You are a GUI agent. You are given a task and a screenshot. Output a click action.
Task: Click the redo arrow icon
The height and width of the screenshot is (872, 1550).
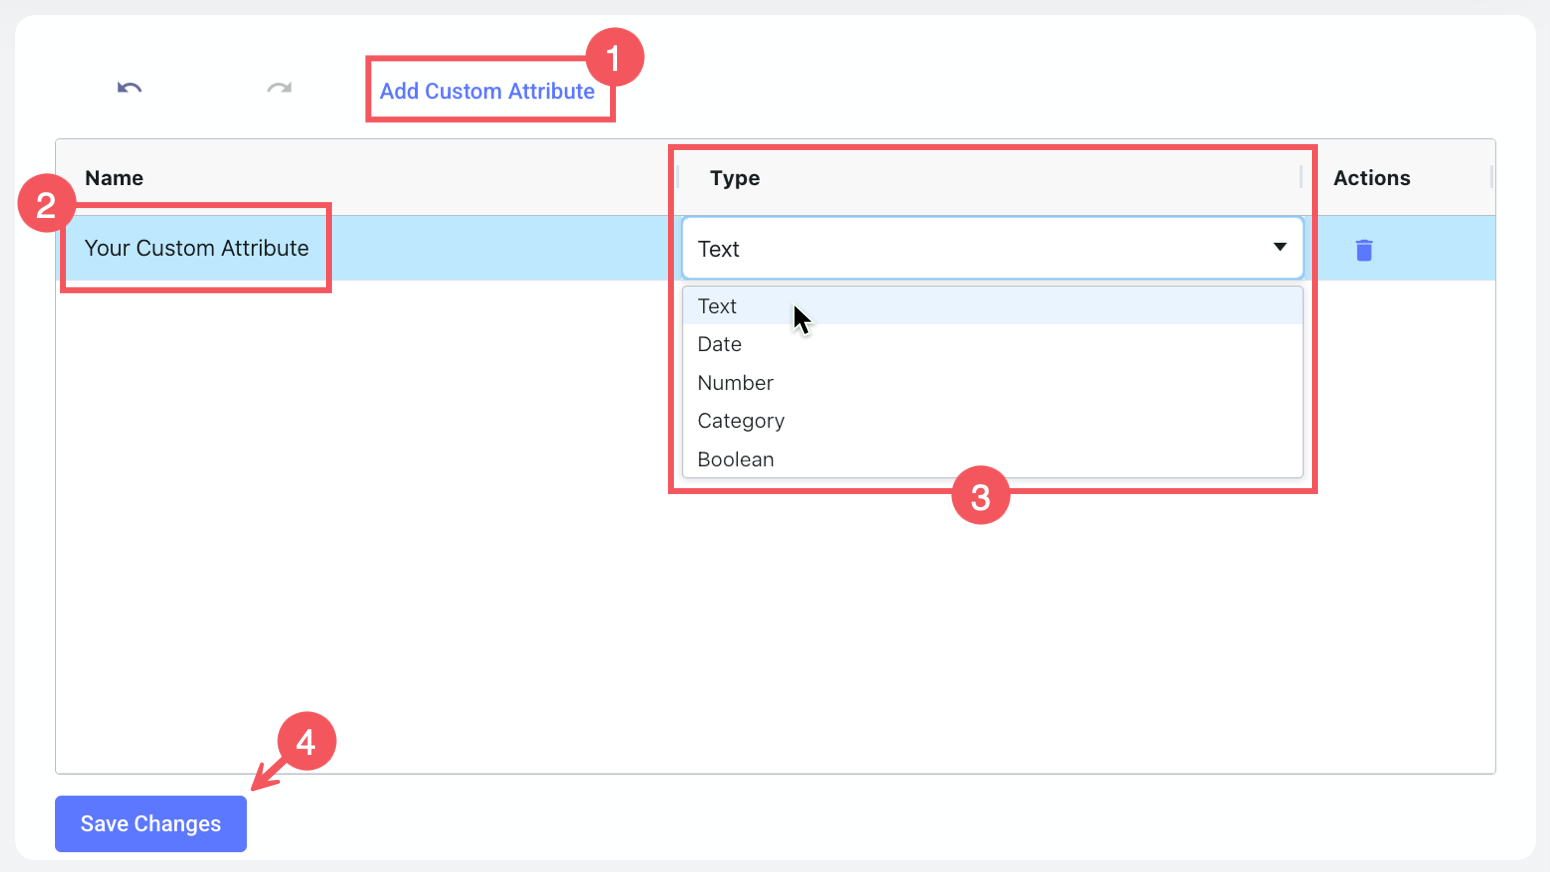click(279, 88)
